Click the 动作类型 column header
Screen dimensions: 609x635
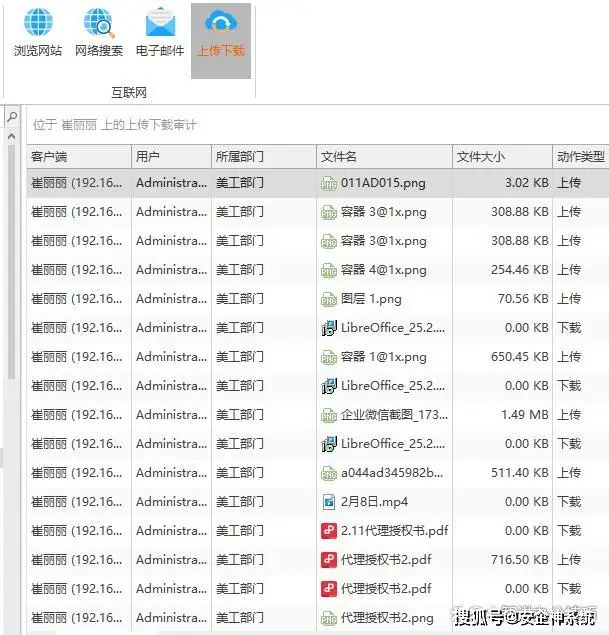coord(580,157)
